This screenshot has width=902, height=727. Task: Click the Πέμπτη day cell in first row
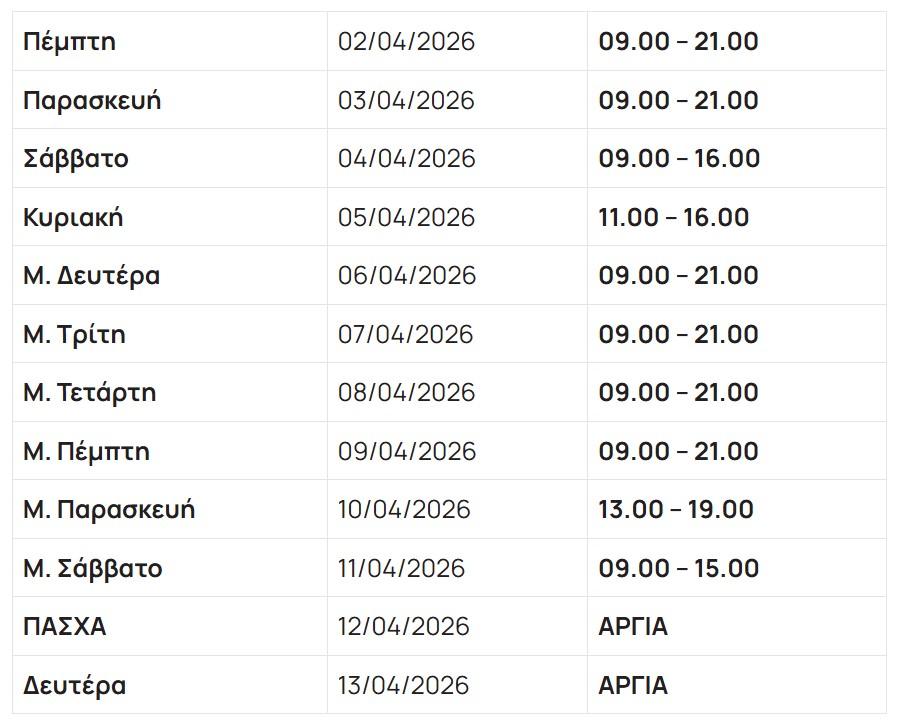click(x=69, y=42)
